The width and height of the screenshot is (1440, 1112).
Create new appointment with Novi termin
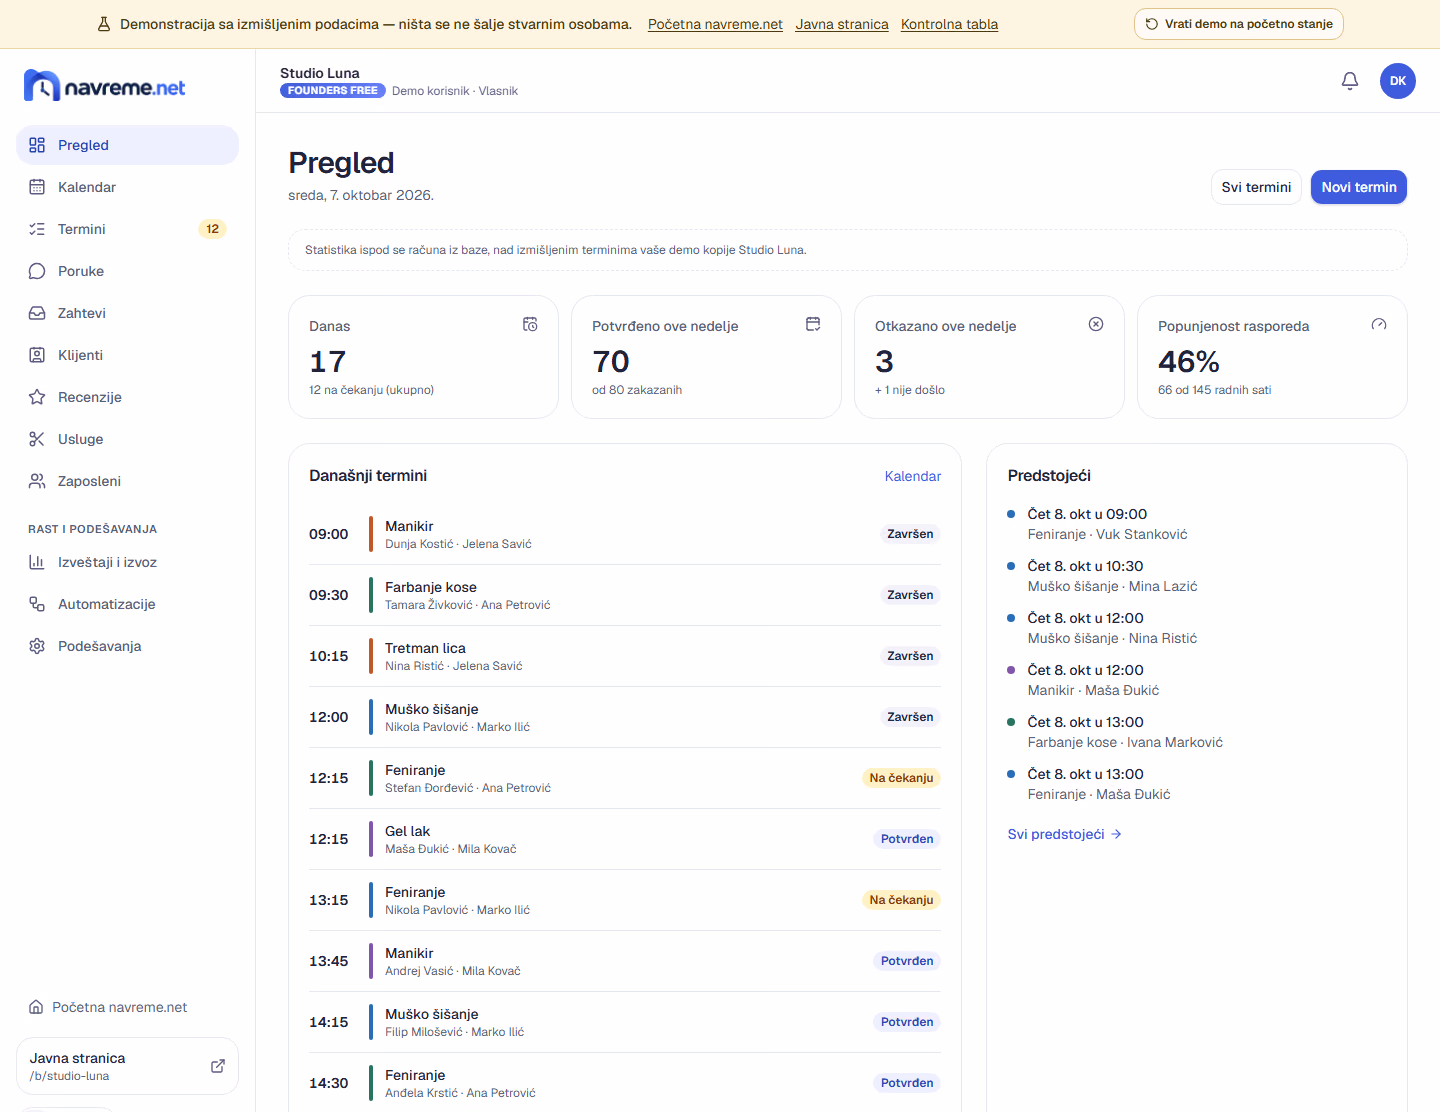(x=1359, y=187)
